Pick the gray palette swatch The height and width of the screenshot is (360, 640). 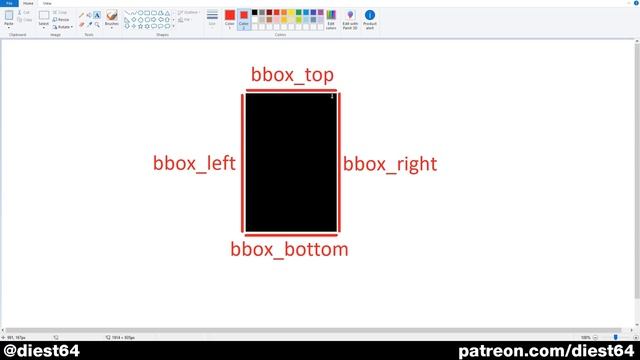[262, 12]
